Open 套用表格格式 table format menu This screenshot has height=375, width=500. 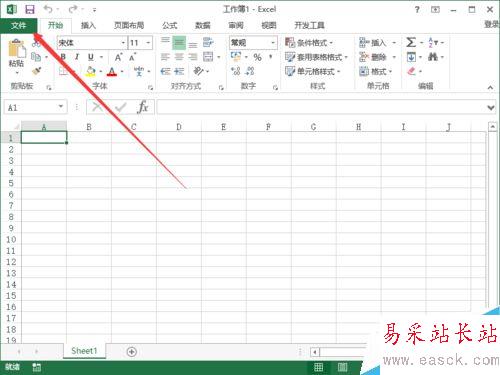[x=316, y=57]
